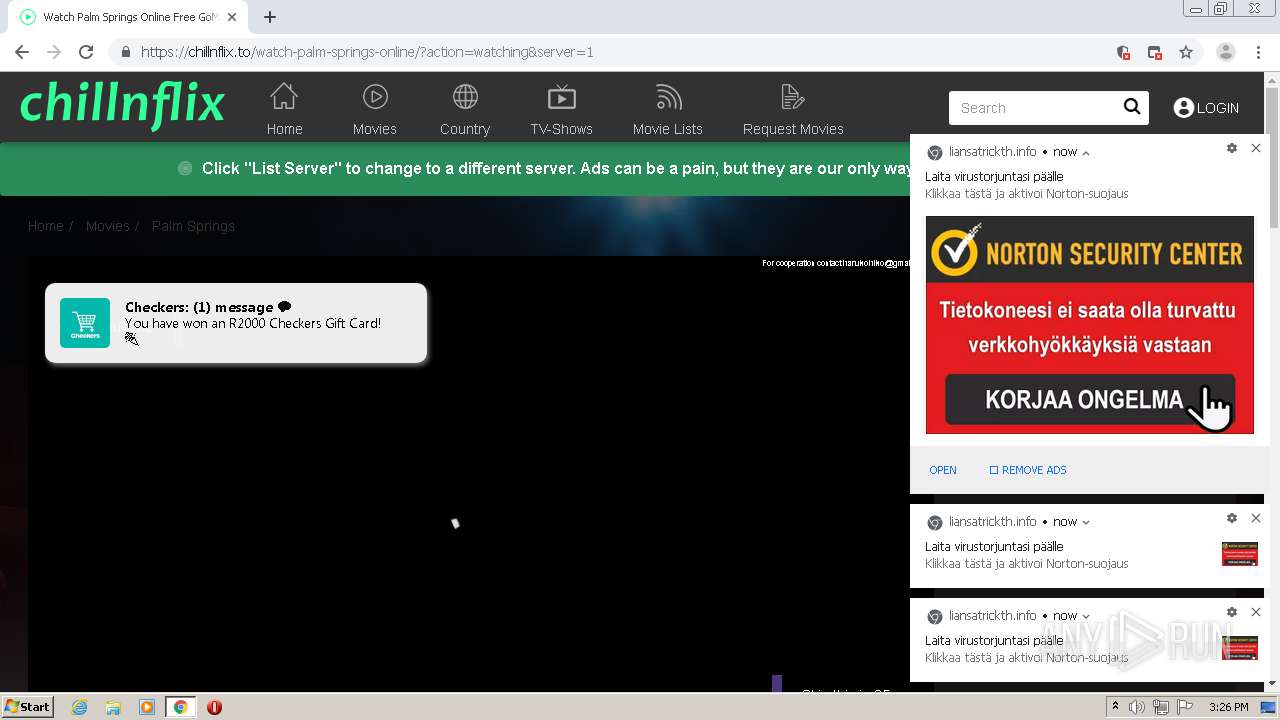The height and width of the screenshot is (720, 1280).
Task: Open the Request Movies document icon
Action: coord(793,97)
